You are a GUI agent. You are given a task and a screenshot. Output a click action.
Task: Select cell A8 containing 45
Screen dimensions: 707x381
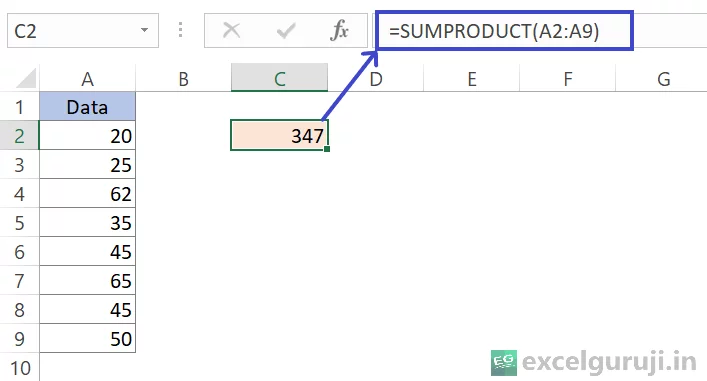click(87, 309)
